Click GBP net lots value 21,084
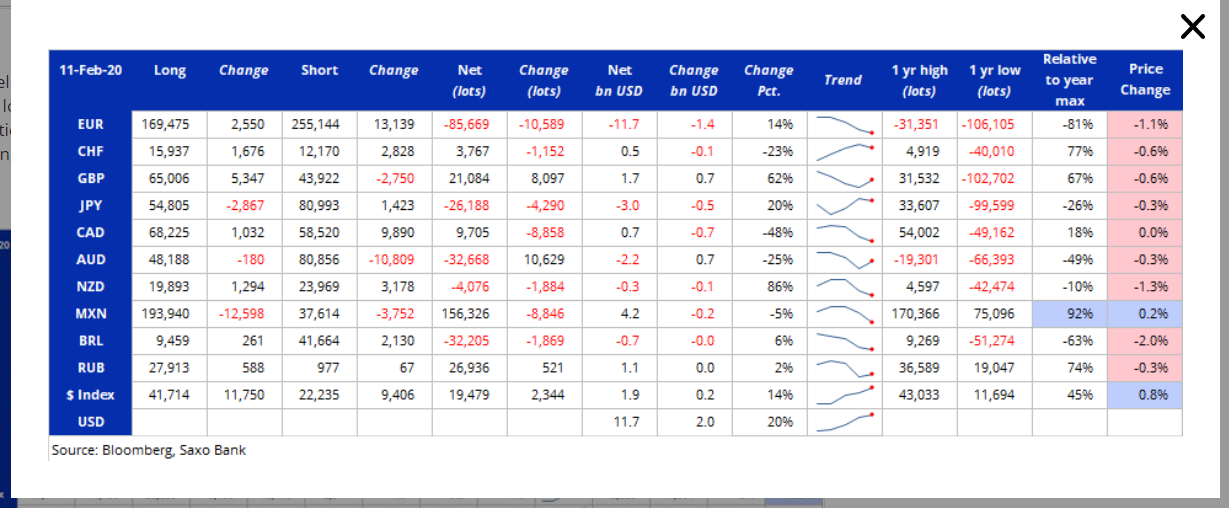This screenshot has width=1229, height=508. (470, 179)
